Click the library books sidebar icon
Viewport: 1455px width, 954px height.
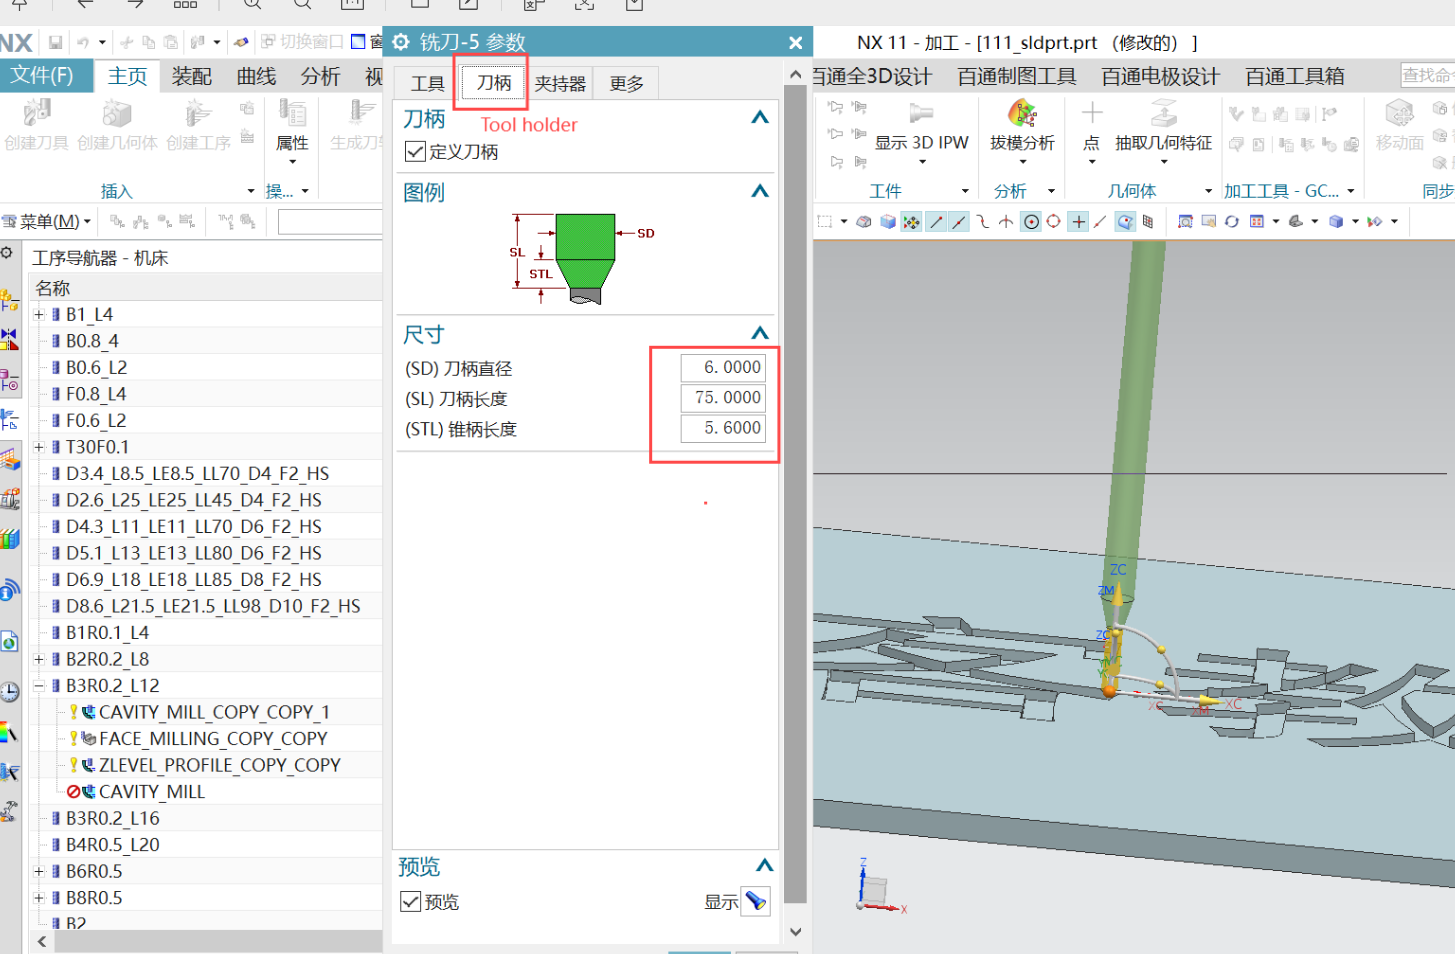click(9, 540)
